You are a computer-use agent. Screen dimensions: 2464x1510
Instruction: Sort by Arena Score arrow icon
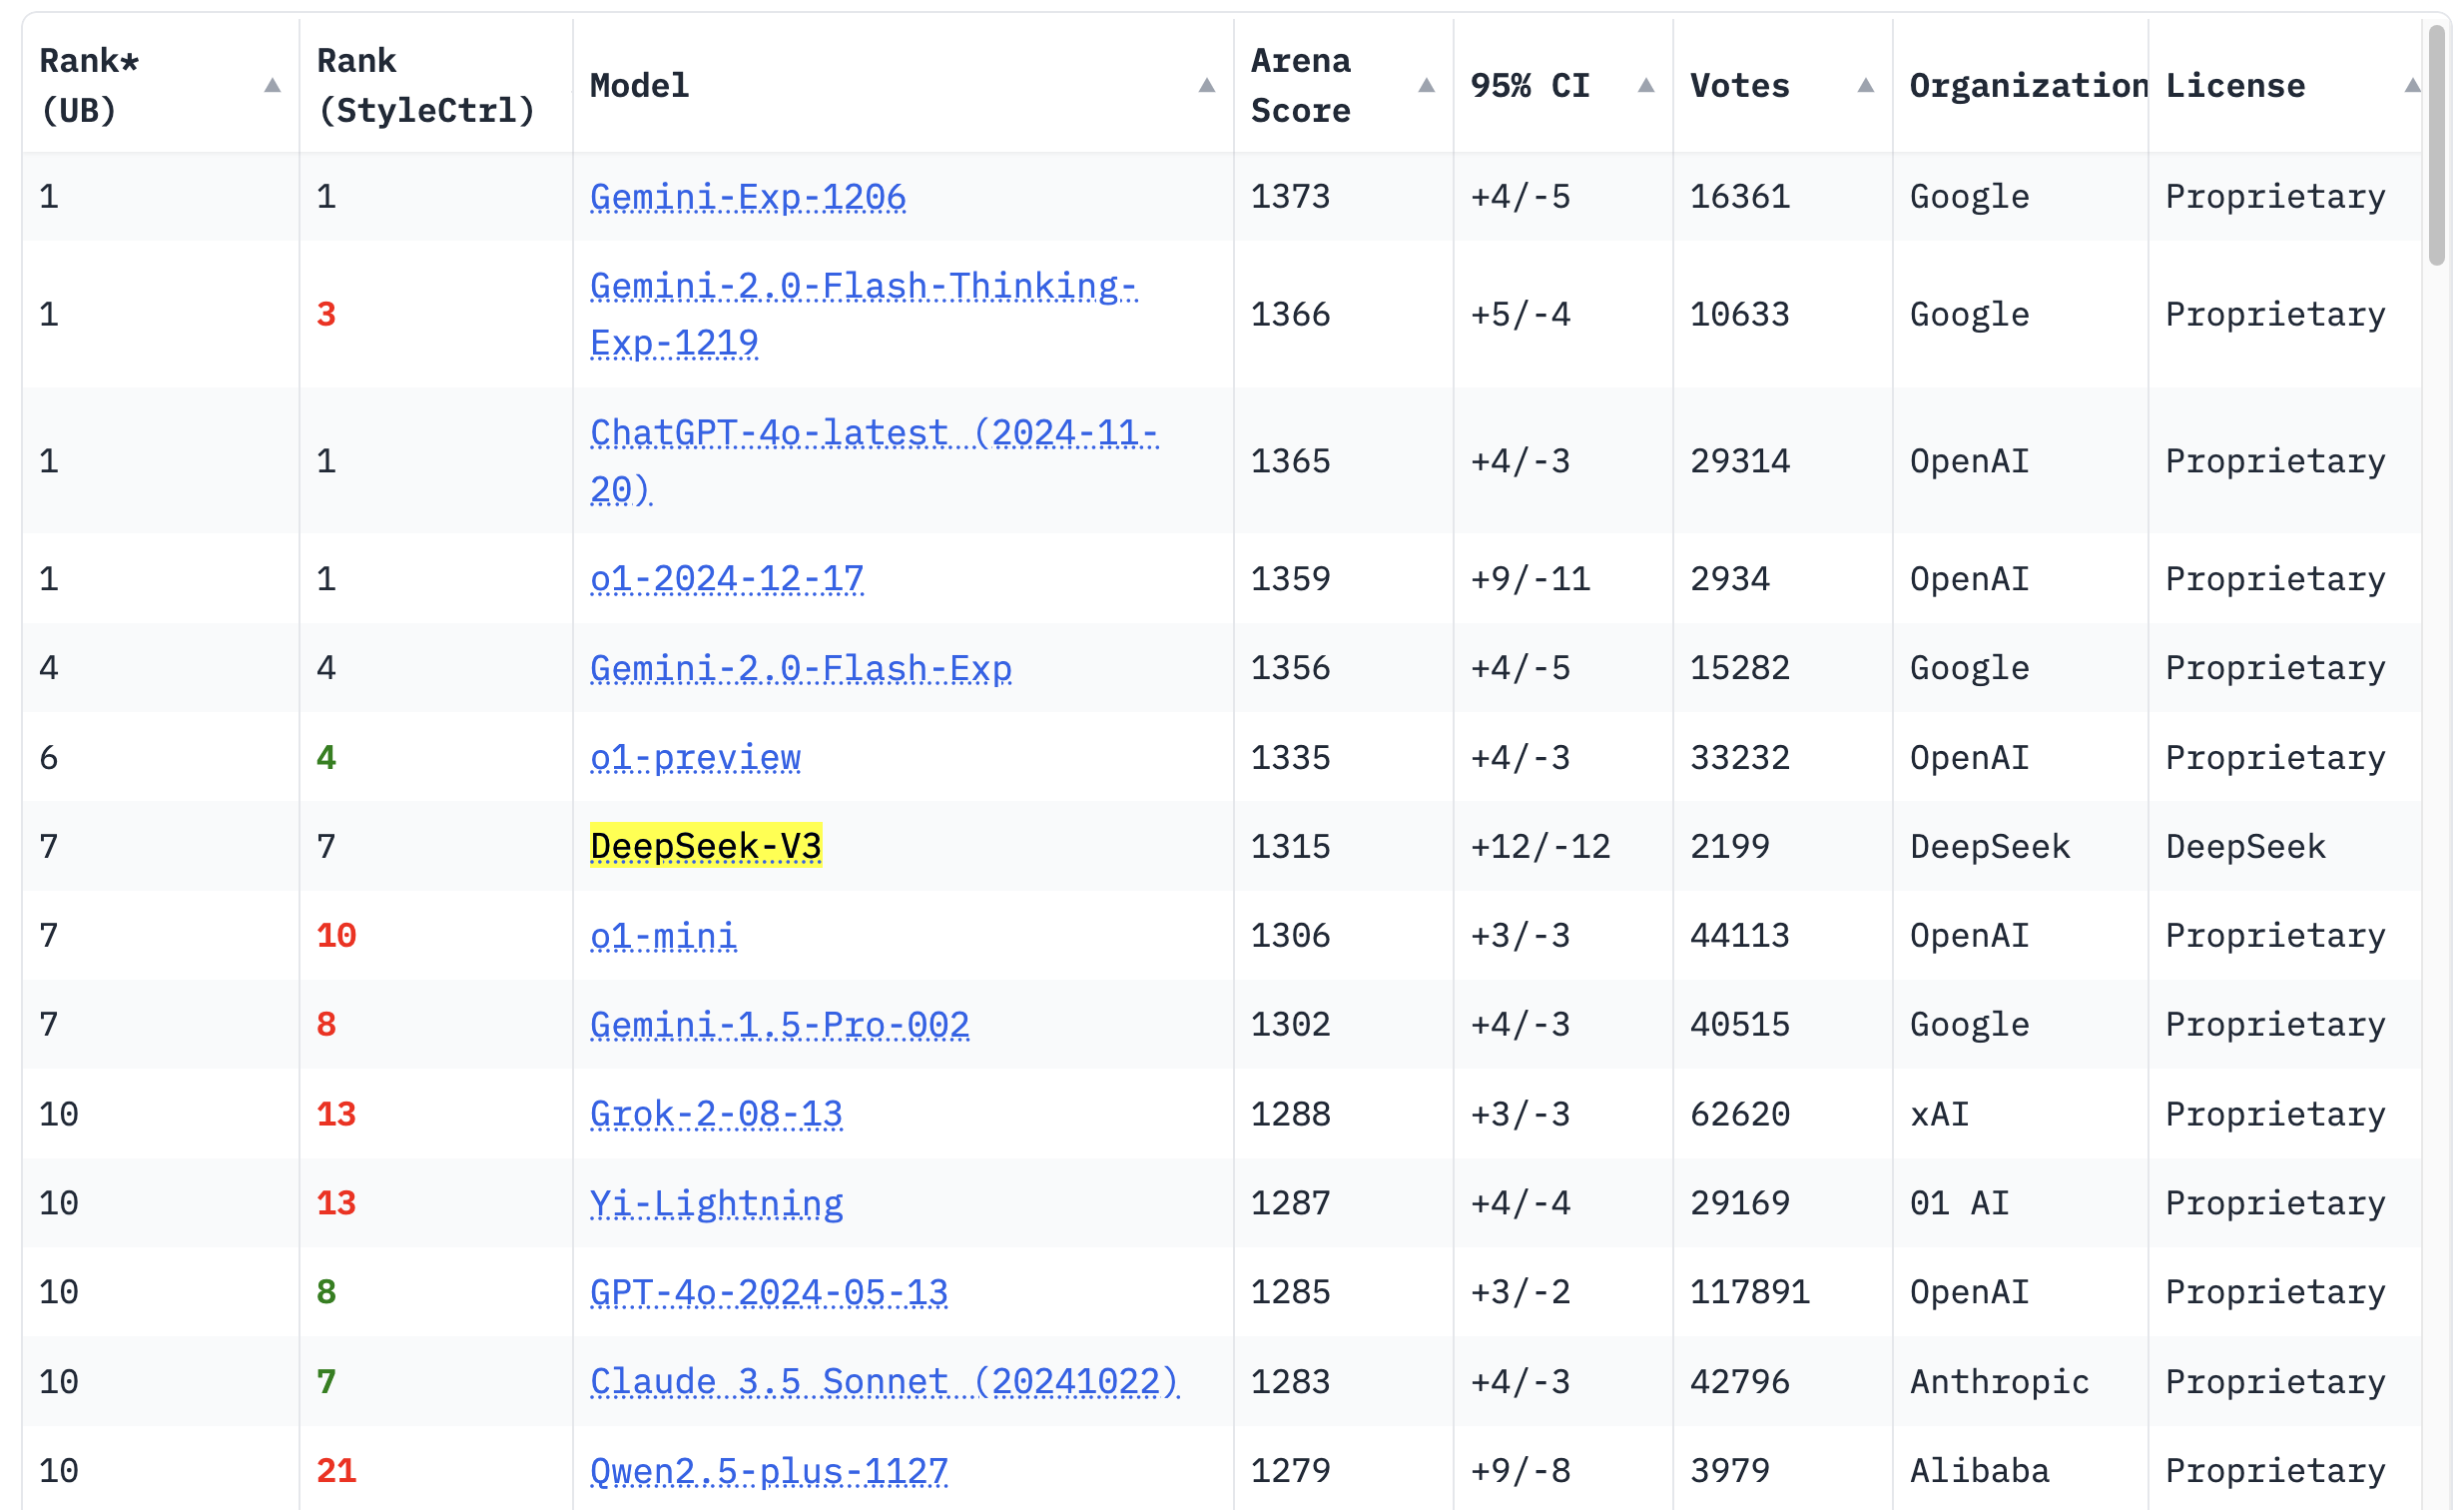click(1427, 86)
